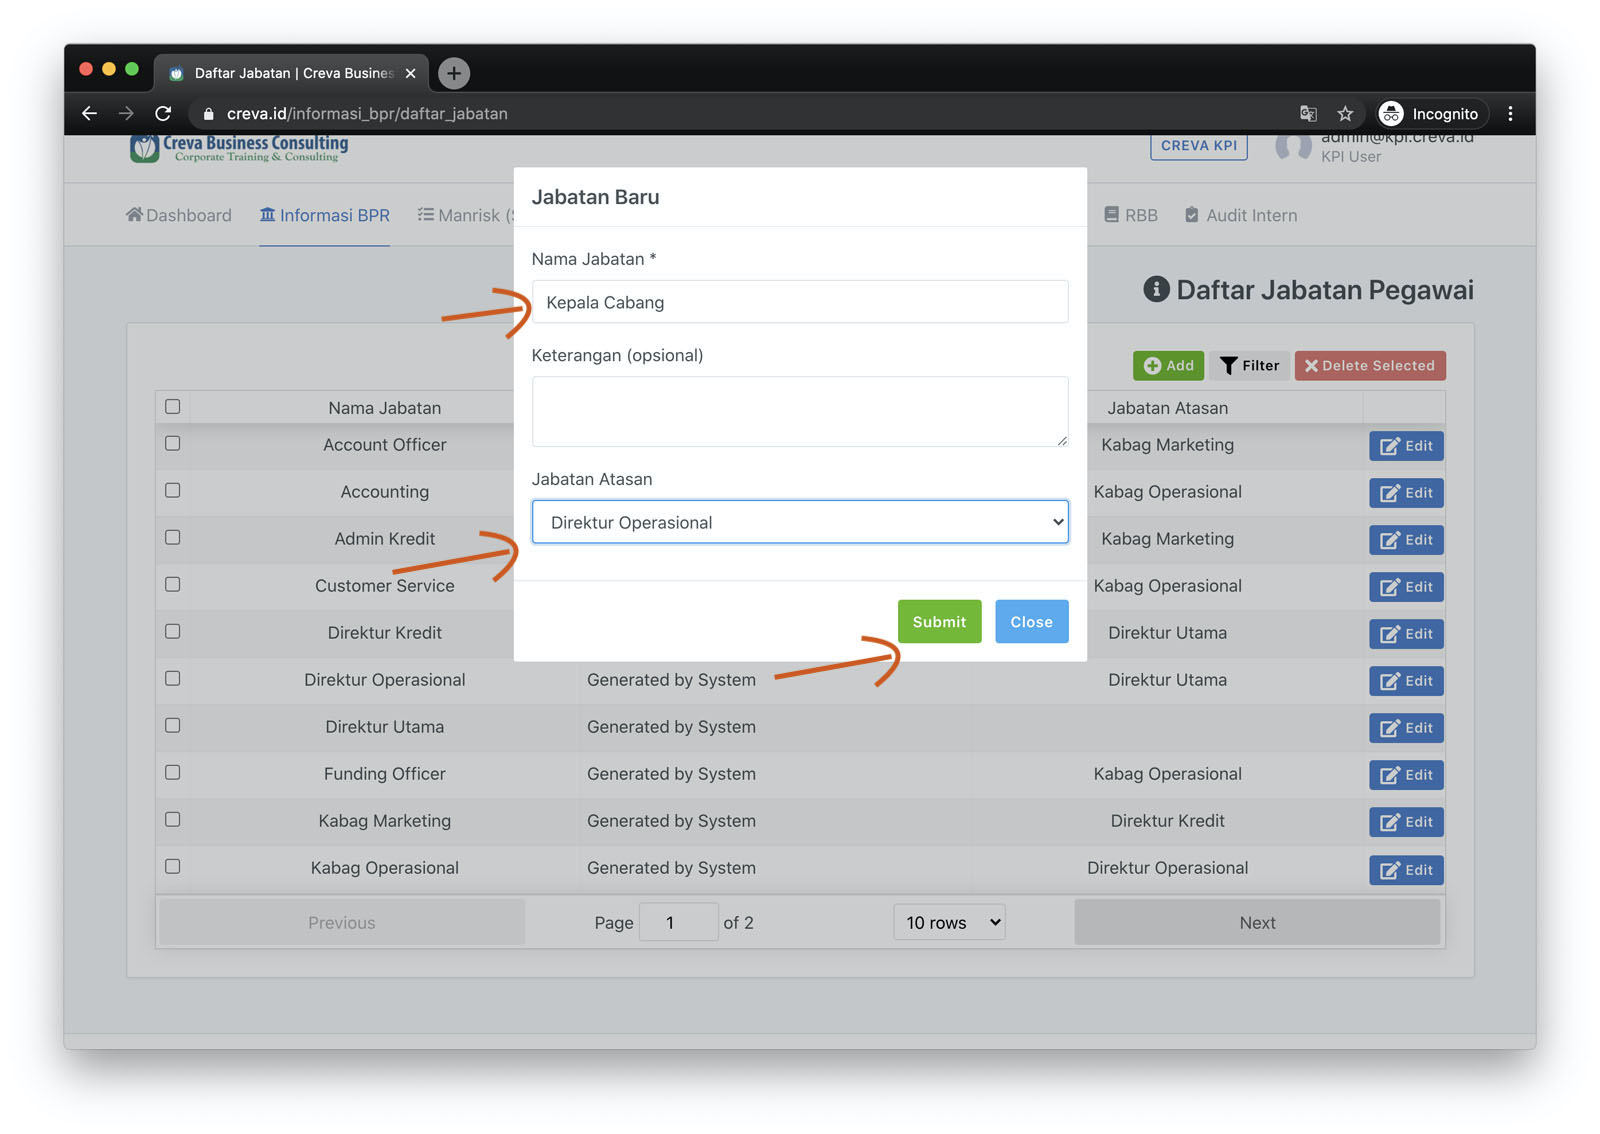This screenshot has height=1134, width=1600.
Task: Edit the Customer Service row
Action: 1406,587
